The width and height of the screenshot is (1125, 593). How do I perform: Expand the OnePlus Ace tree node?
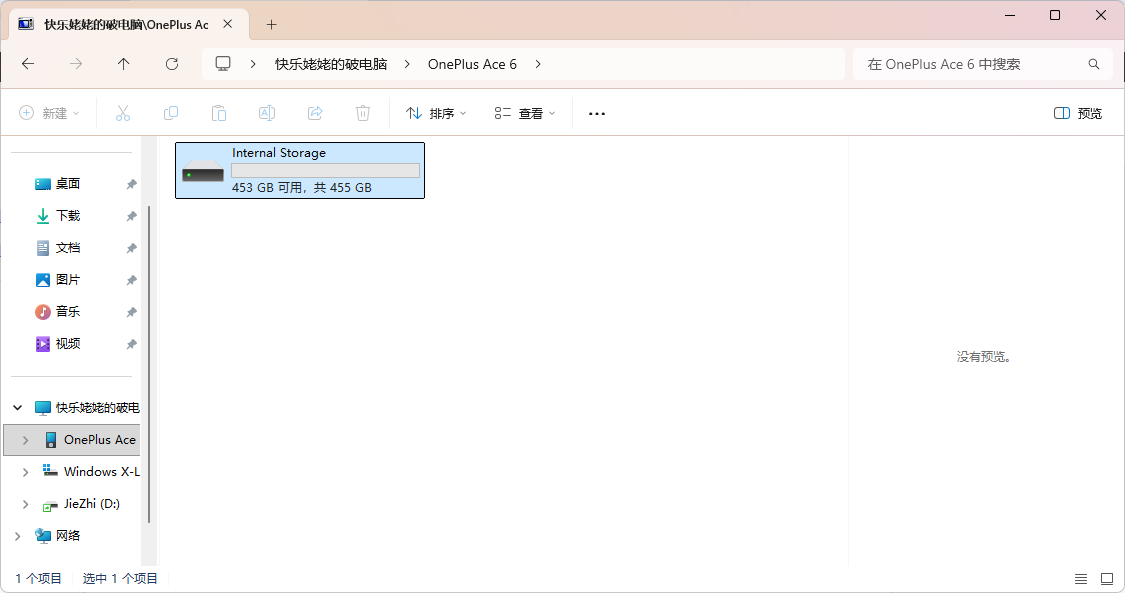[26, 440]
